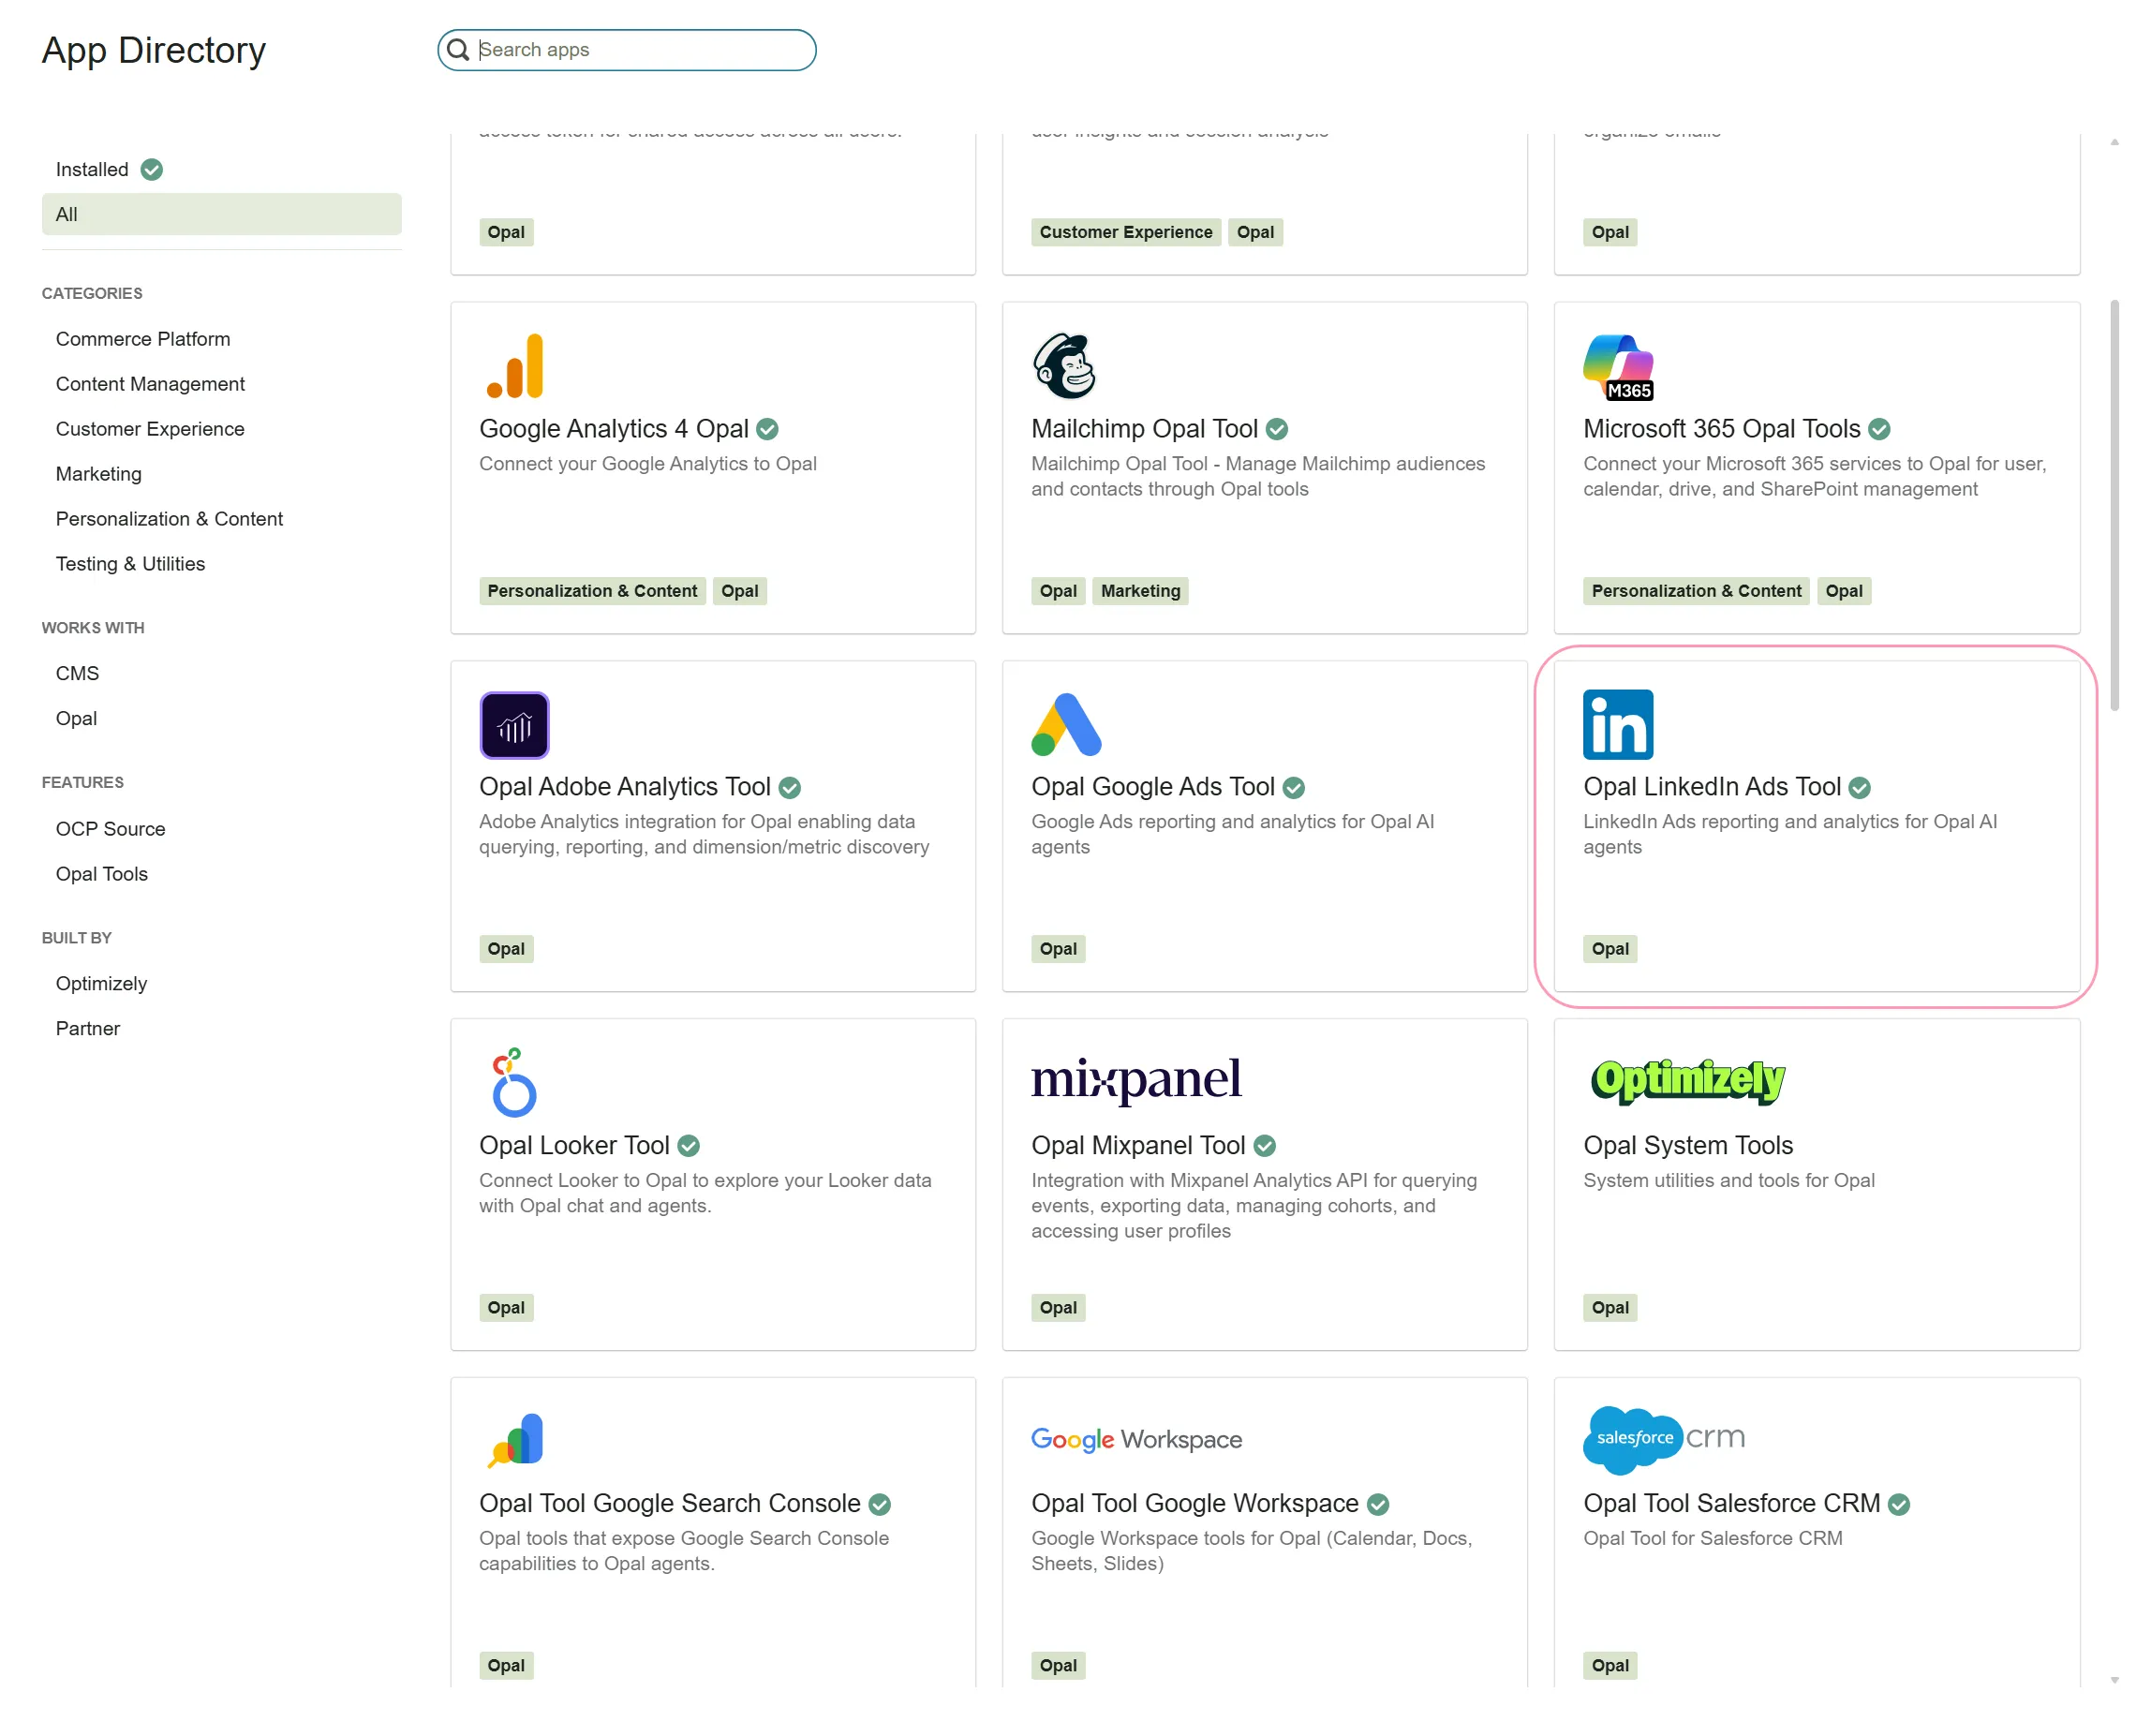This screenshot has height=1736, width=2151.
Task: Click the Mailchimp monkey logo icon
Action: click(x=1064, y=366)
